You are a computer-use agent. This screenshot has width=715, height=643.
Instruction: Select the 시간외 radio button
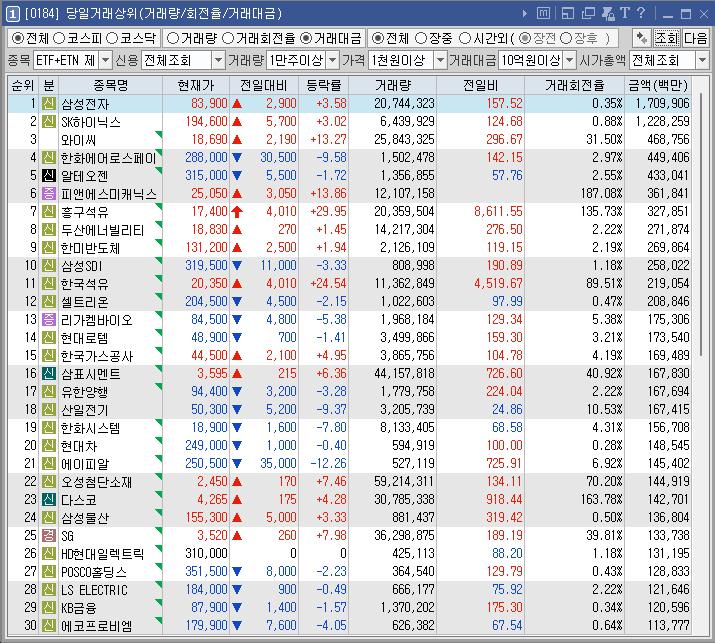[x=465, y=38]
